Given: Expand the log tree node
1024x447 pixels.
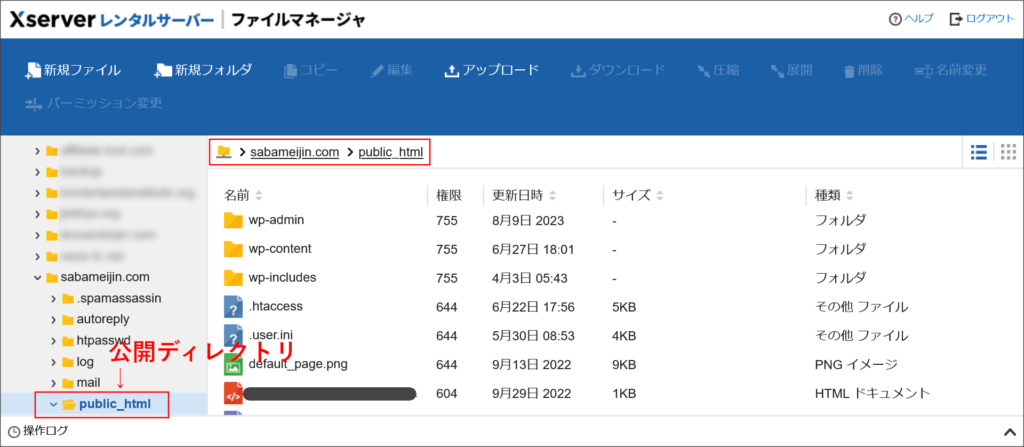Looking at the screenshot, I should pos(54,361).
